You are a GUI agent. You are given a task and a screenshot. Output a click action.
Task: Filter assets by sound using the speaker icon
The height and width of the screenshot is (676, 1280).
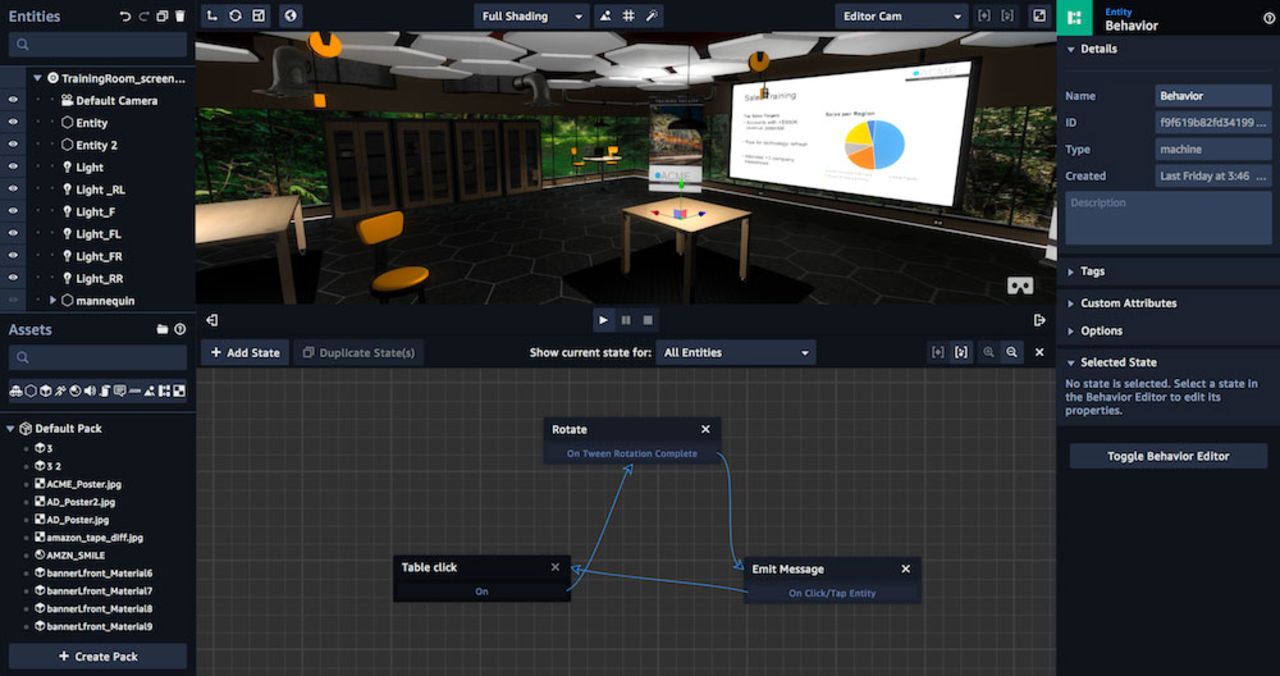pos(90,390)
